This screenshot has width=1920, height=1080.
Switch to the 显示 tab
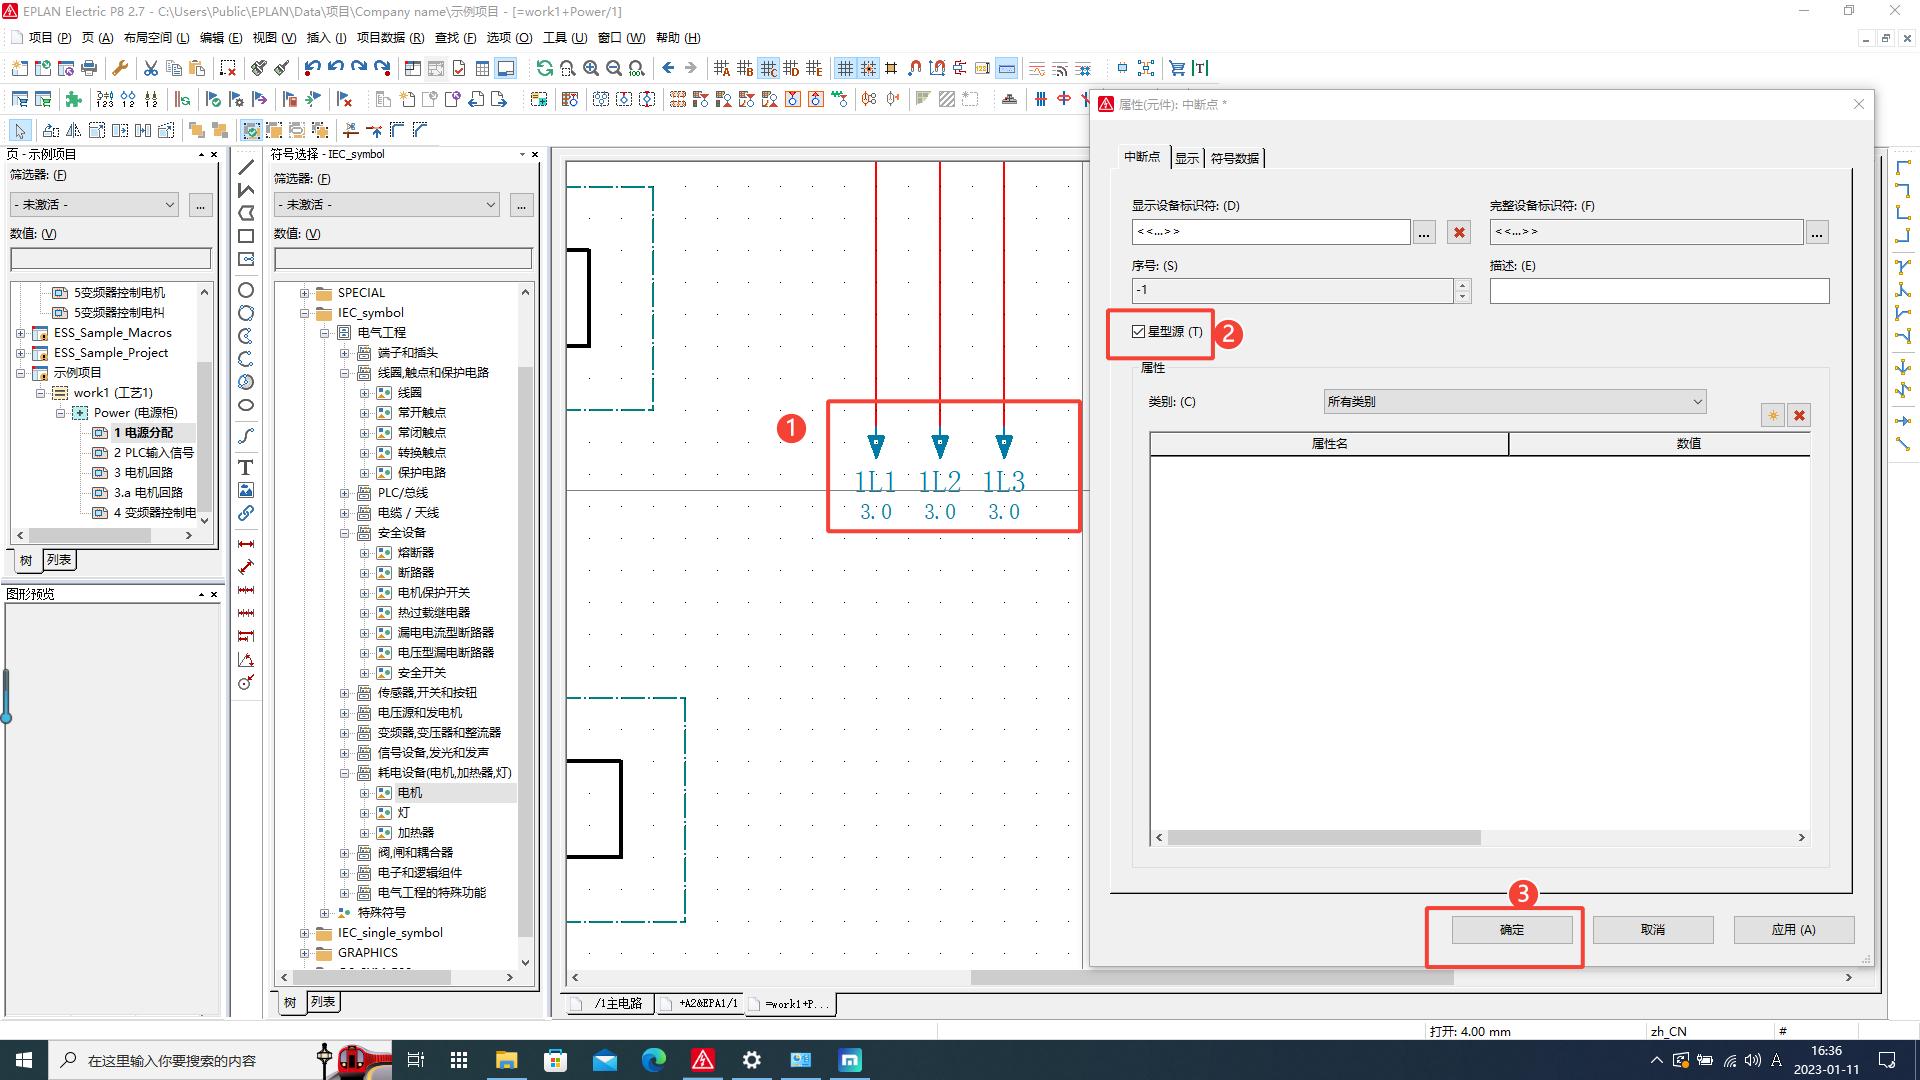pyautogui.click(x=1186, y=158)
